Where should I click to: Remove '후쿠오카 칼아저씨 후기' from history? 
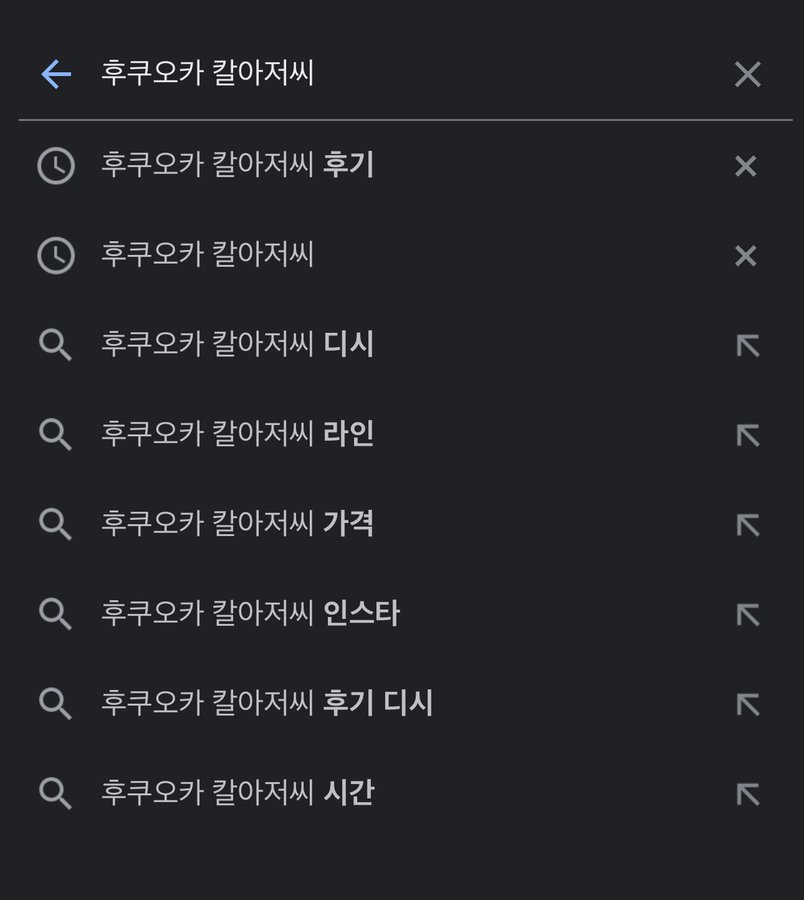click(745, 166)
